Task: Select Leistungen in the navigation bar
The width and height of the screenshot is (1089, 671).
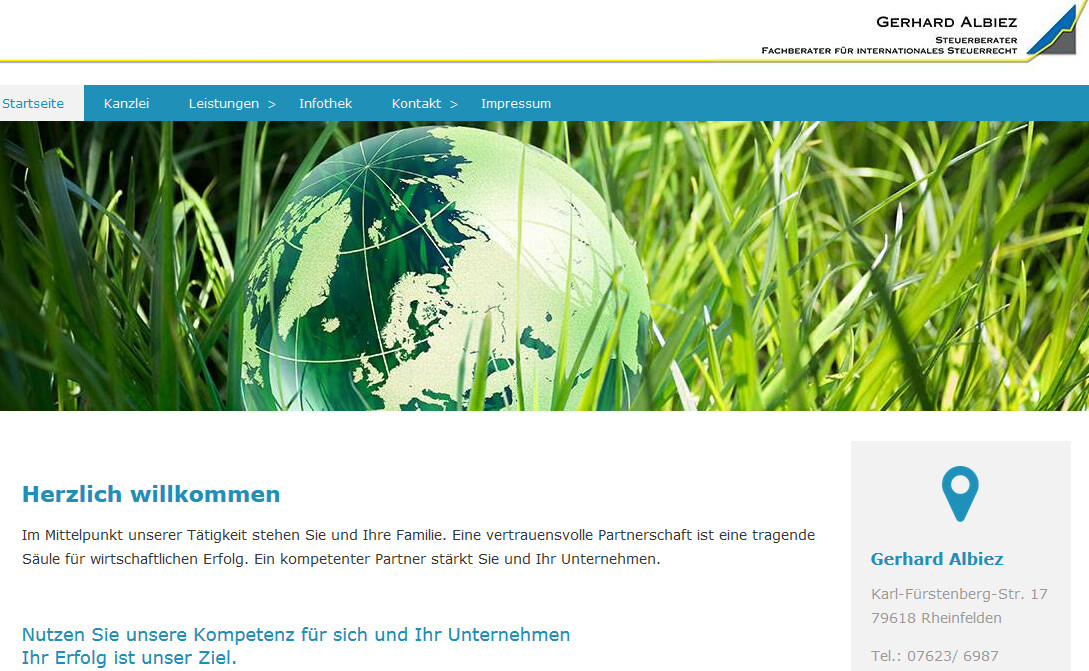Action: [x=223, y=103]
